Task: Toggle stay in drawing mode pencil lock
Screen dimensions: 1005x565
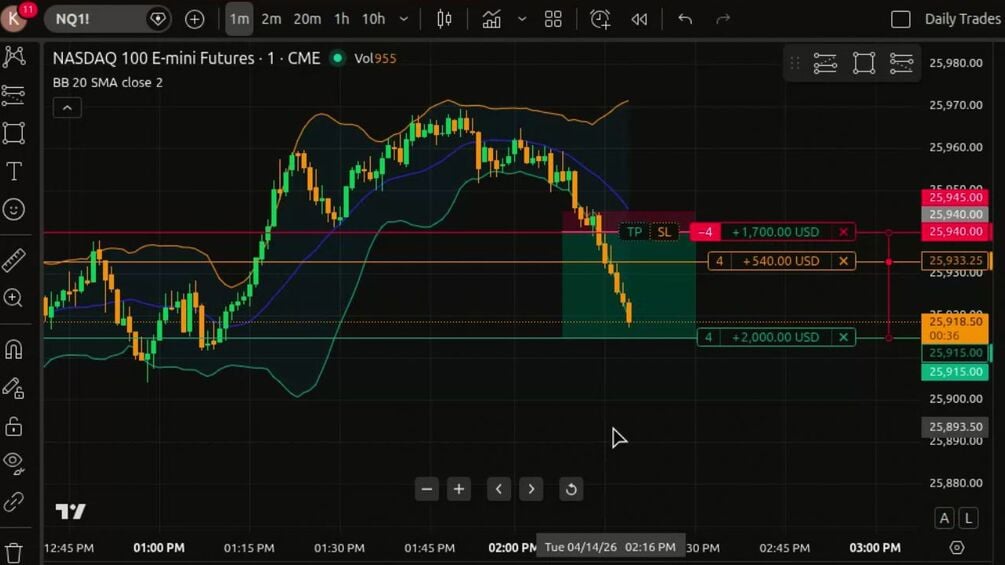Action: coord(14,388)
